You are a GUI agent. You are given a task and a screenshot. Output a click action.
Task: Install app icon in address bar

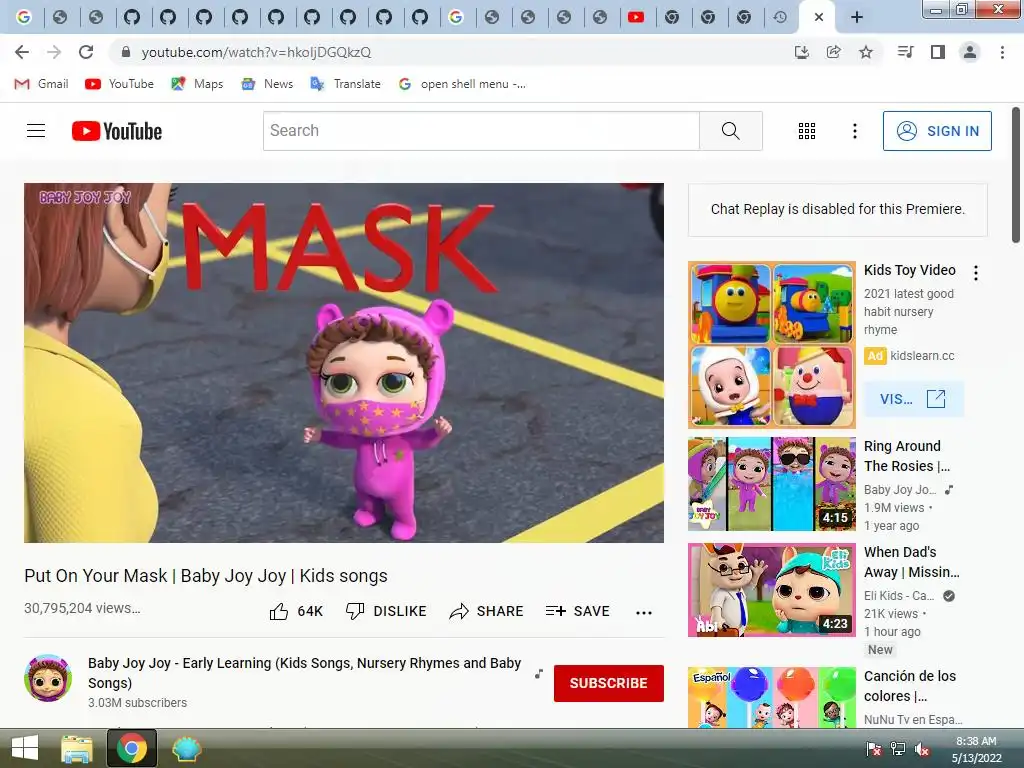coord(801,52)
